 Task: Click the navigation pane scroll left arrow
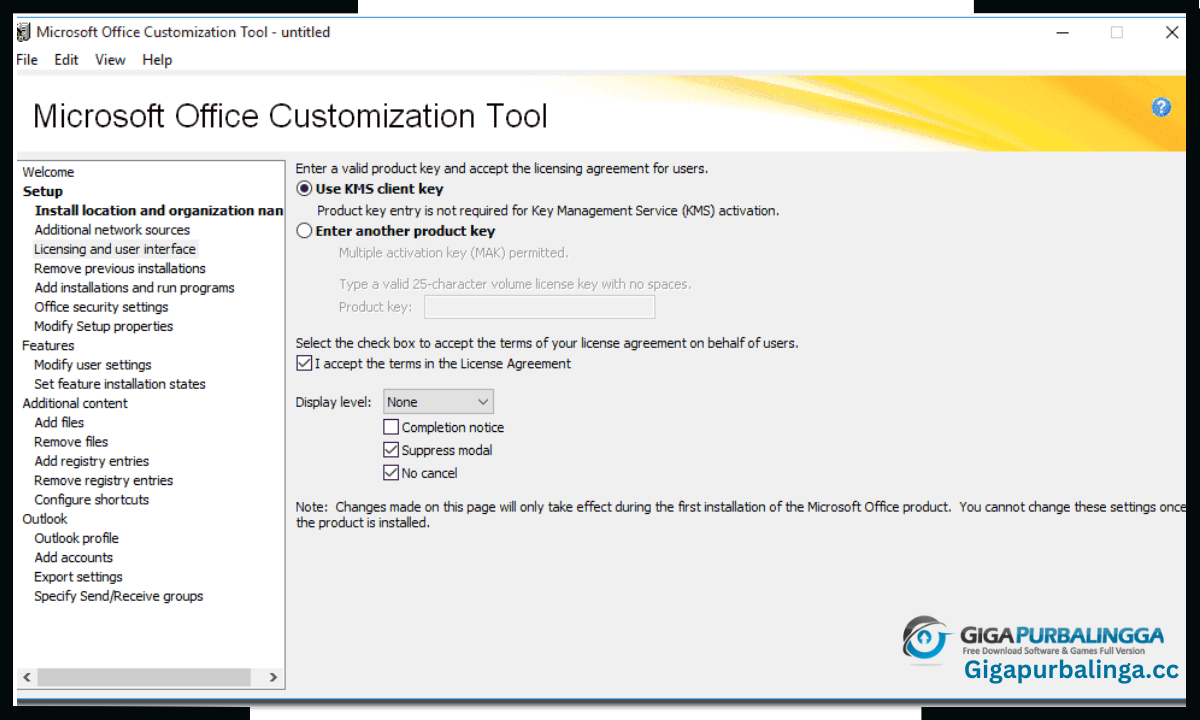point(27,677)
